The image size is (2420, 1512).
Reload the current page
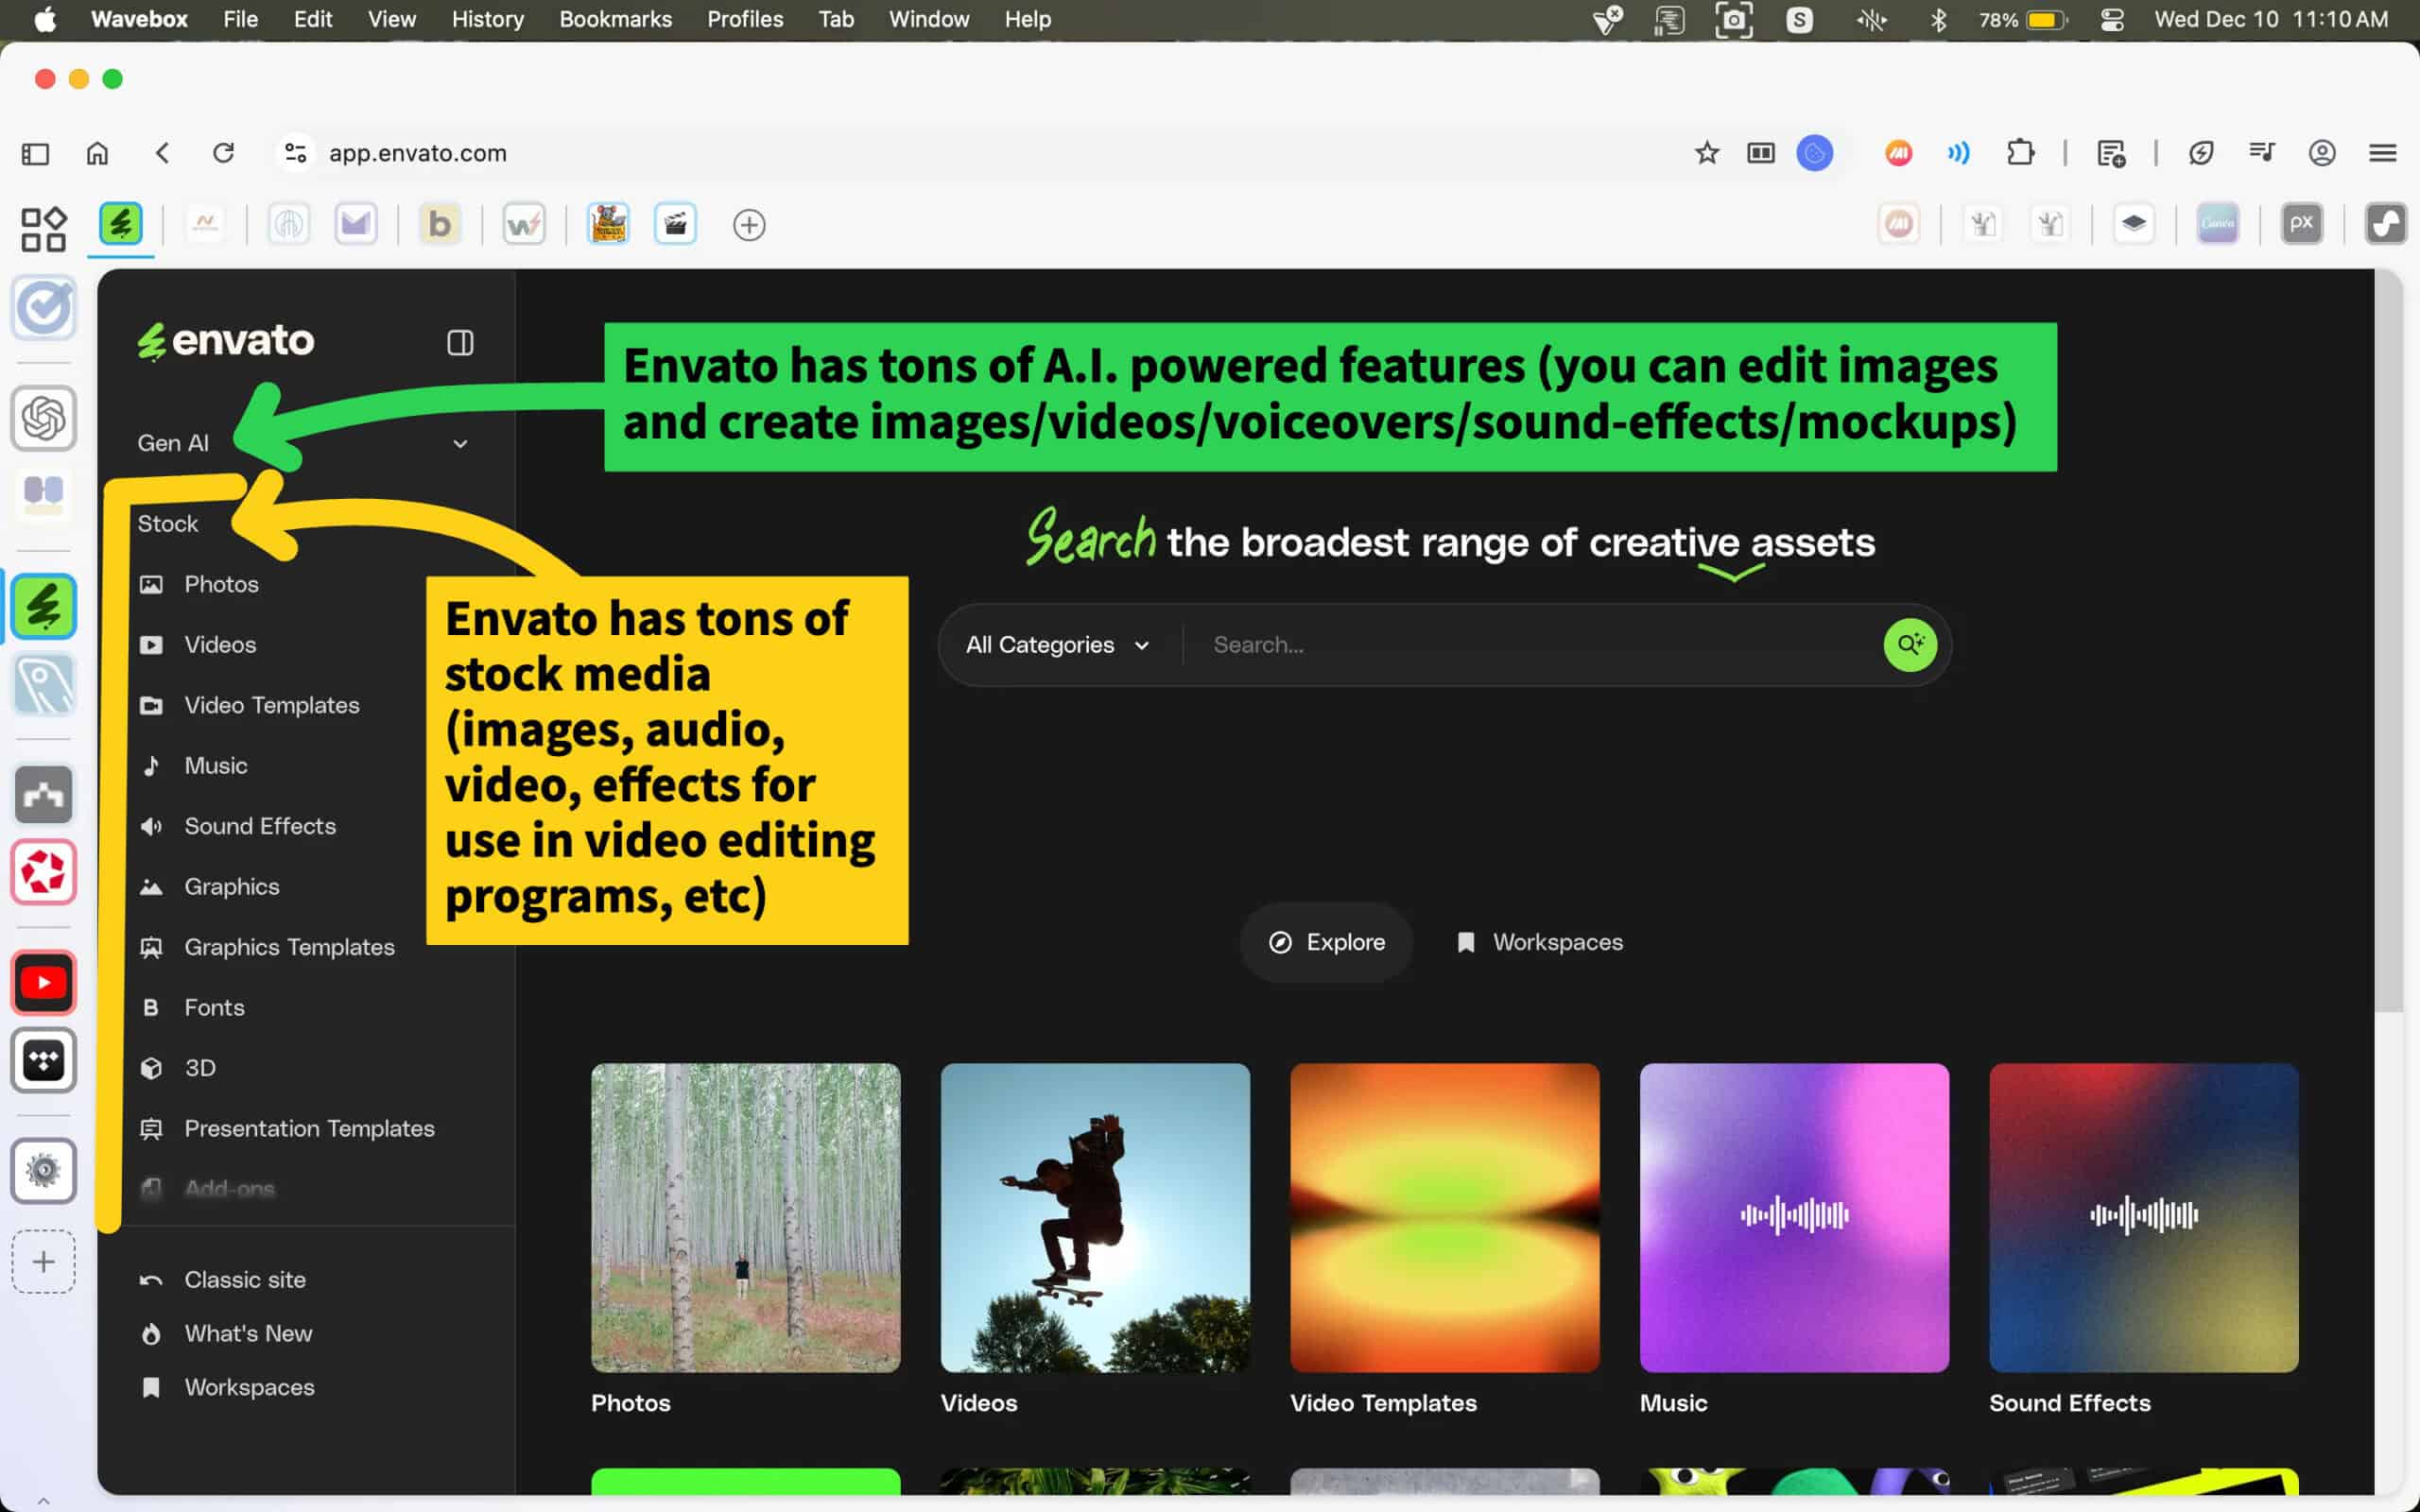pos(223,153)
